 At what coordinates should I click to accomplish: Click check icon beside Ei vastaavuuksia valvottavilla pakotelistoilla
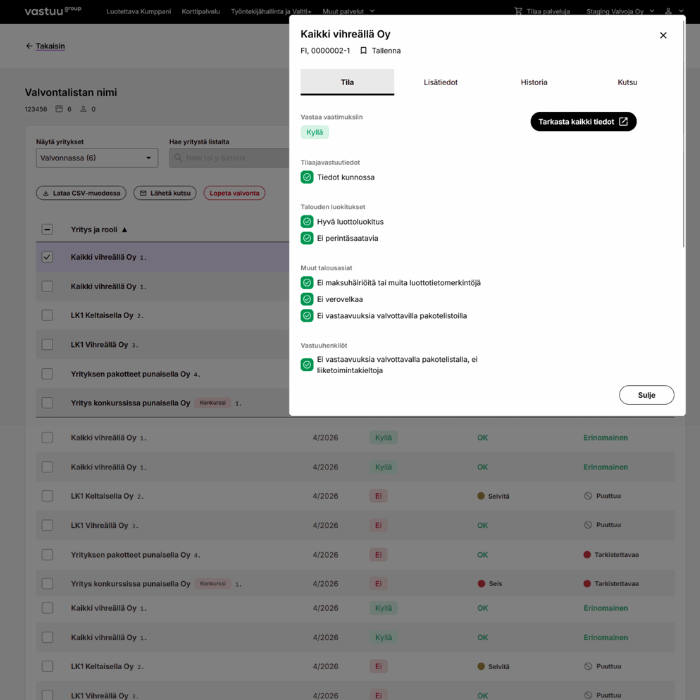click(x=307, y=316)
